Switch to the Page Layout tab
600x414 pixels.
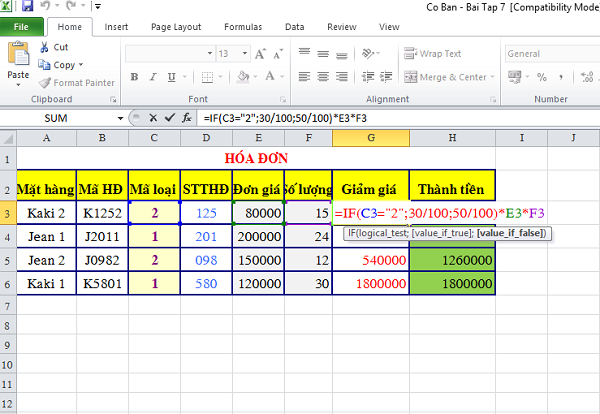[174, 27]
